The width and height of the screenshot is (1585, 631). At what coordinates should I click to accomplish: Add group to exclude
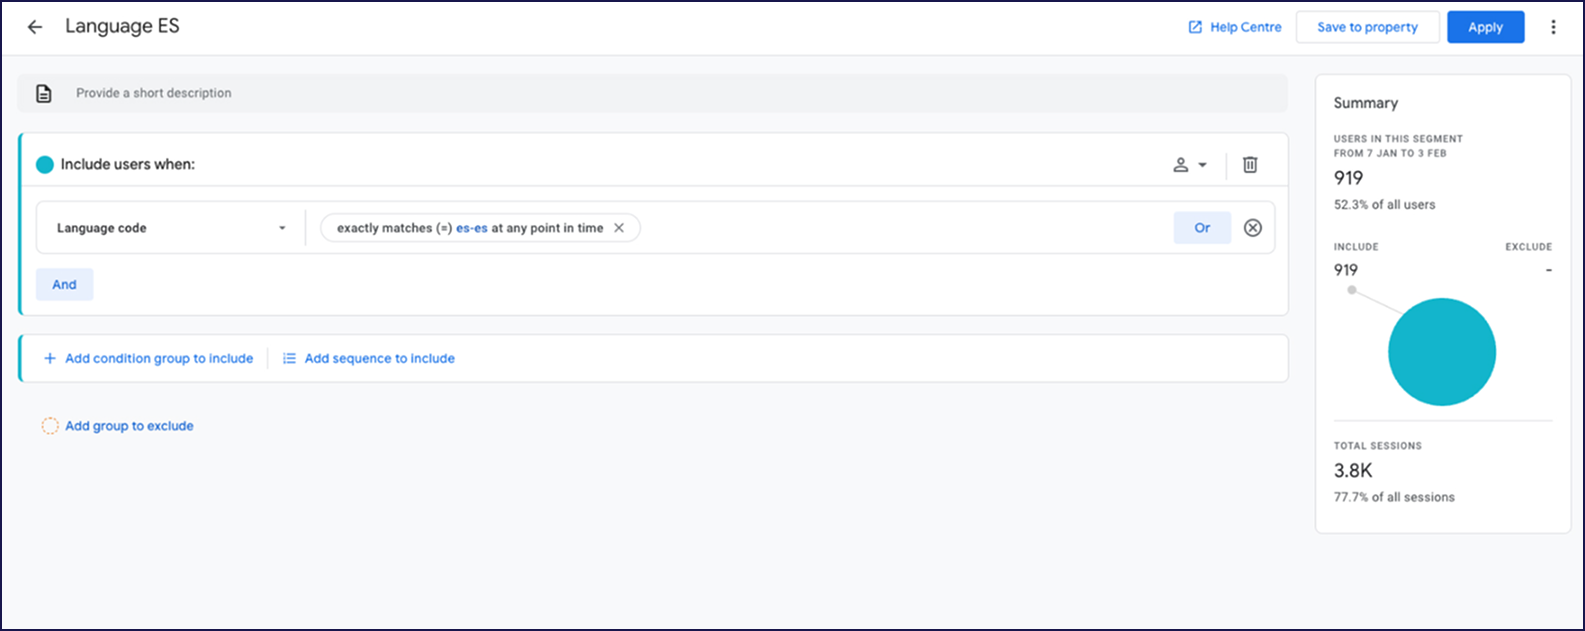point(118,426)
